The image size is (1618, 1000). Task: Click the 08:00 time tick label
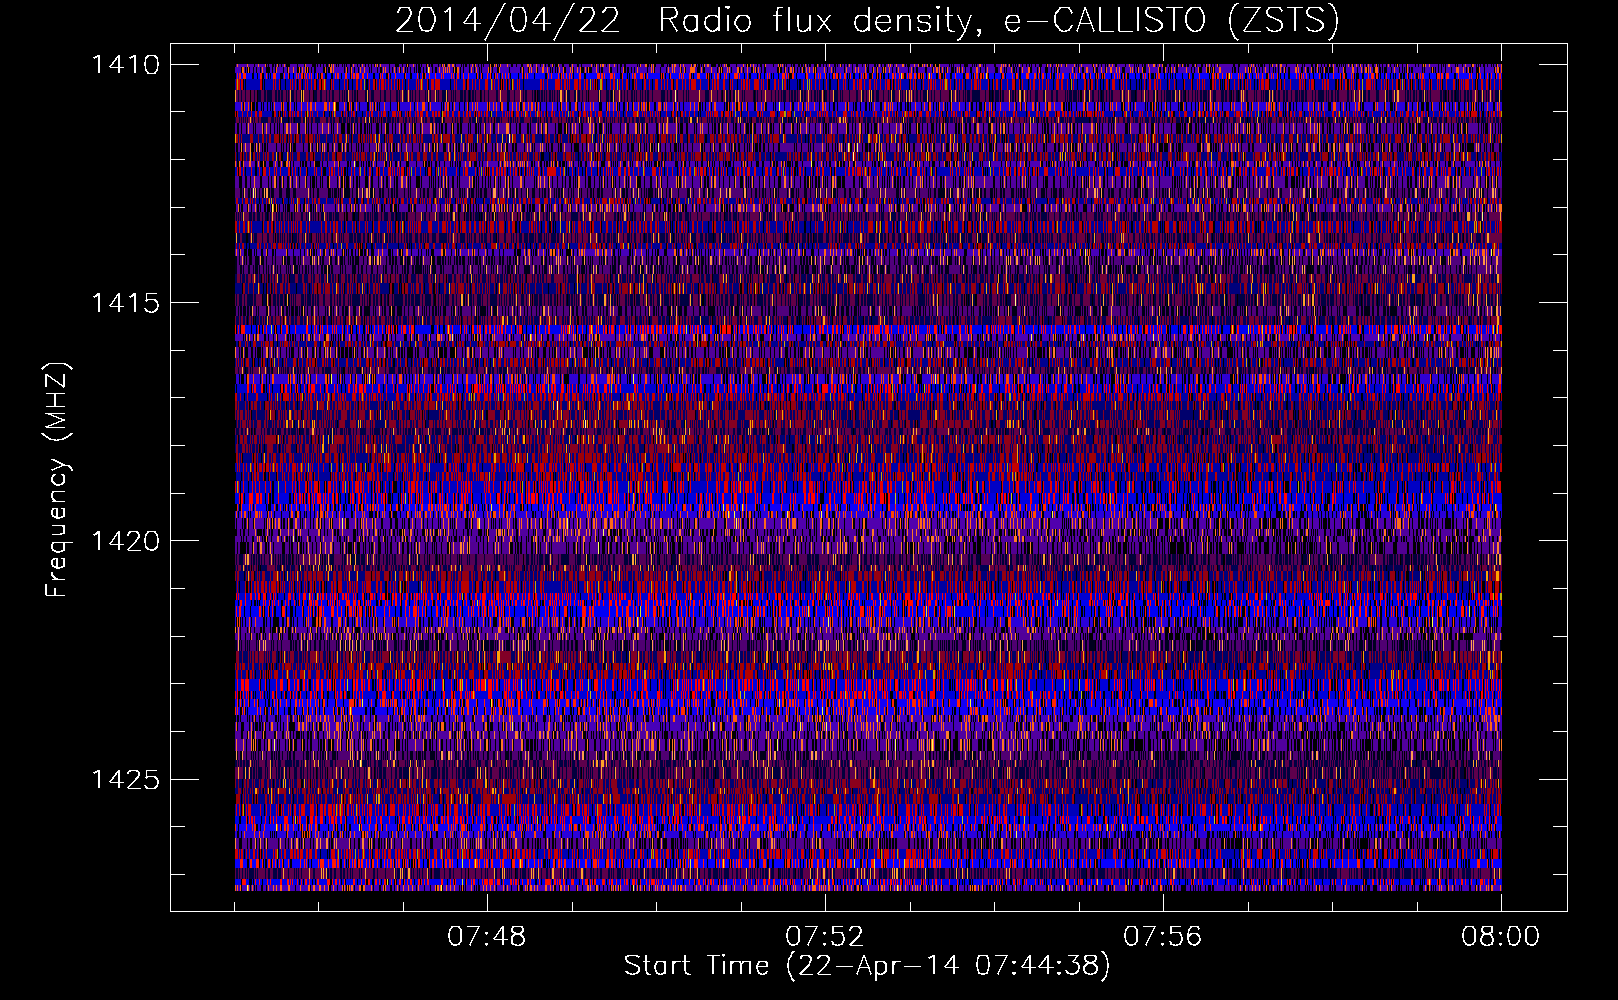coord(1500,937)
